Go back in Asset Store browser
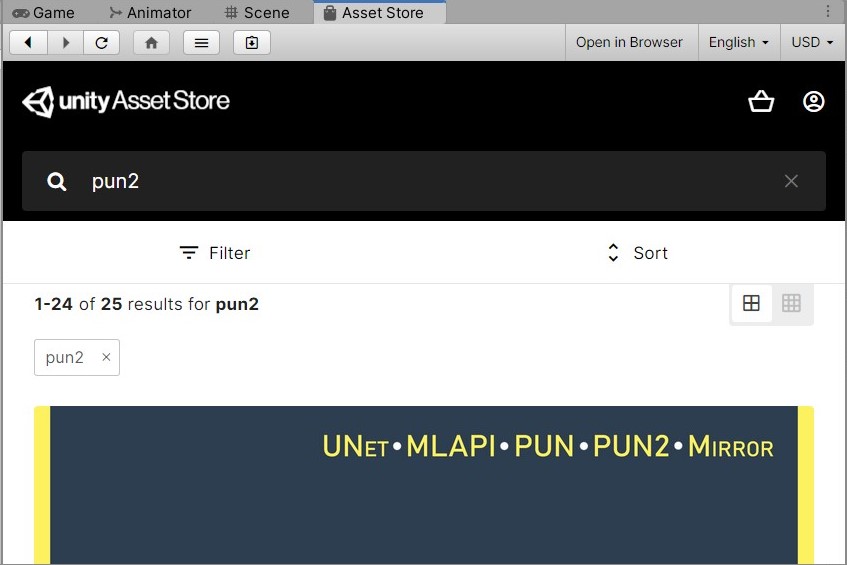 click(x=29, y=43)
